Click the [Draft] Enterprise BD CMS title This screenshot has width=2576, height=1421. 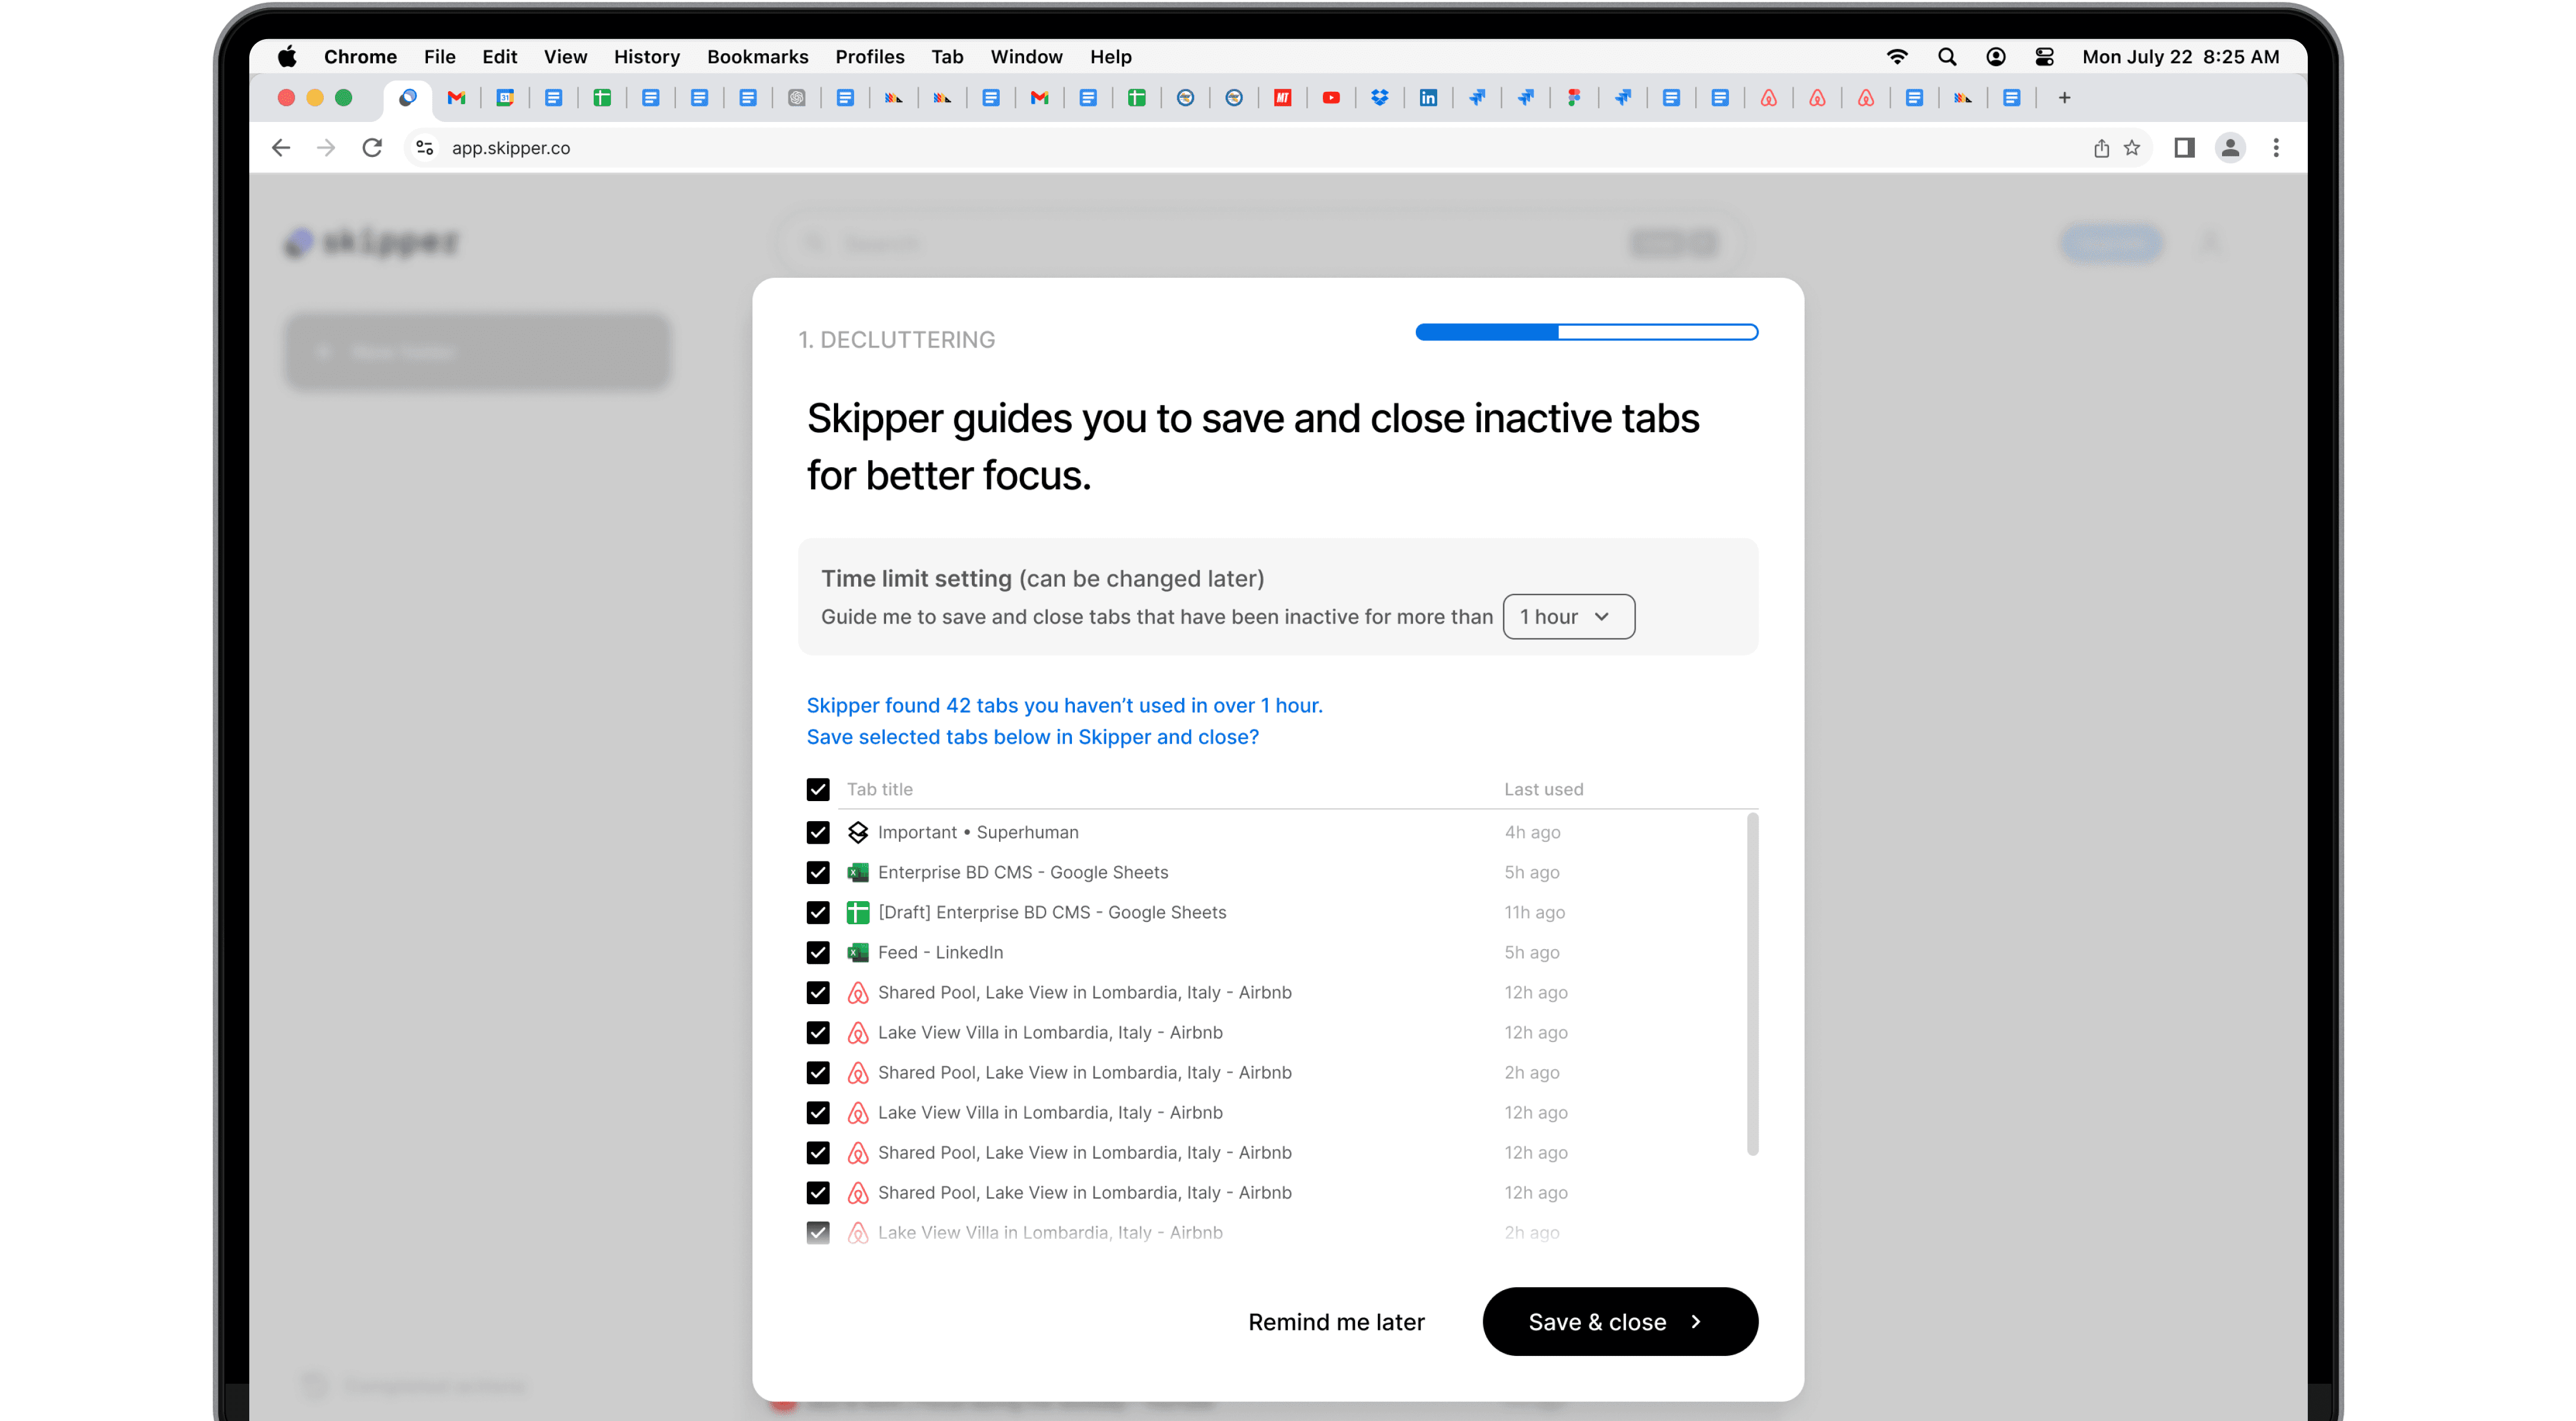[x=1051, y=912]
